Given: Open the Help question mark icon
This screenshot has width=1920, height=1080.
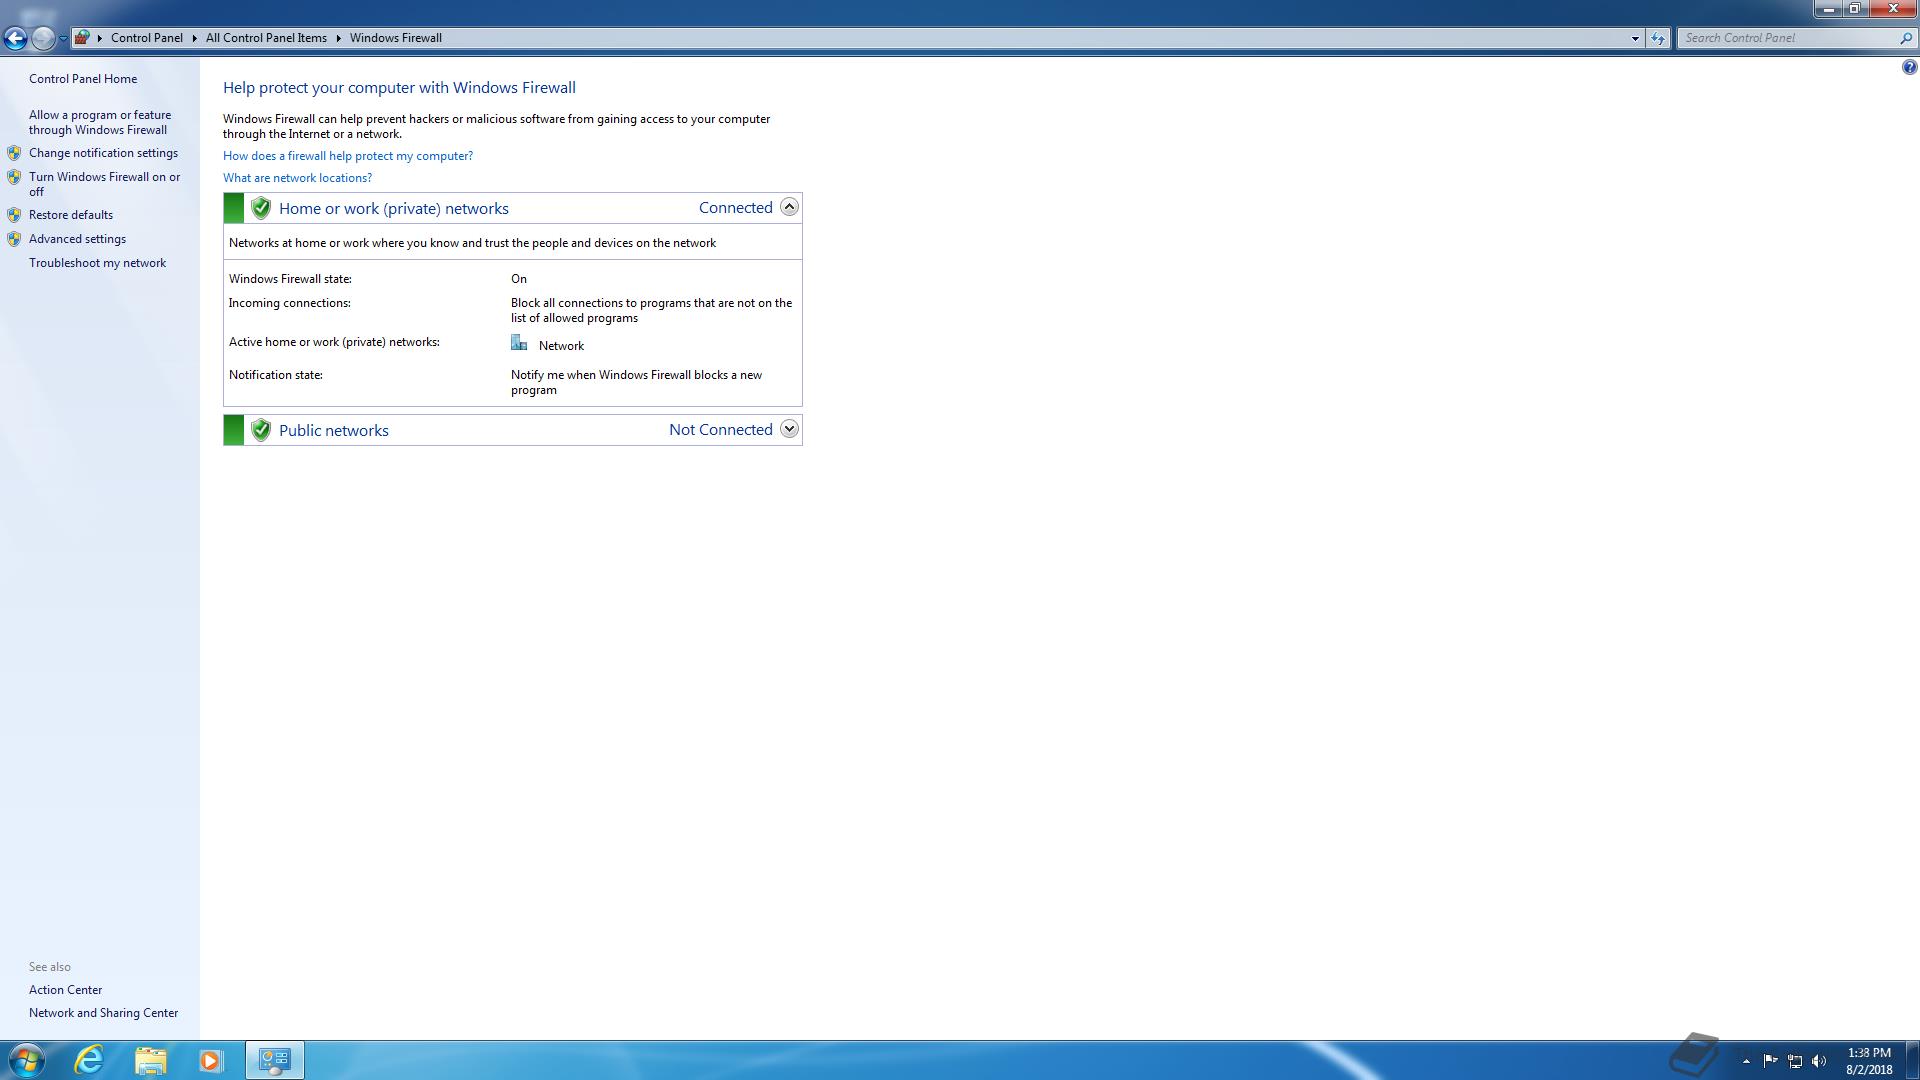Looking at the screenshot, I should 1909,68.
